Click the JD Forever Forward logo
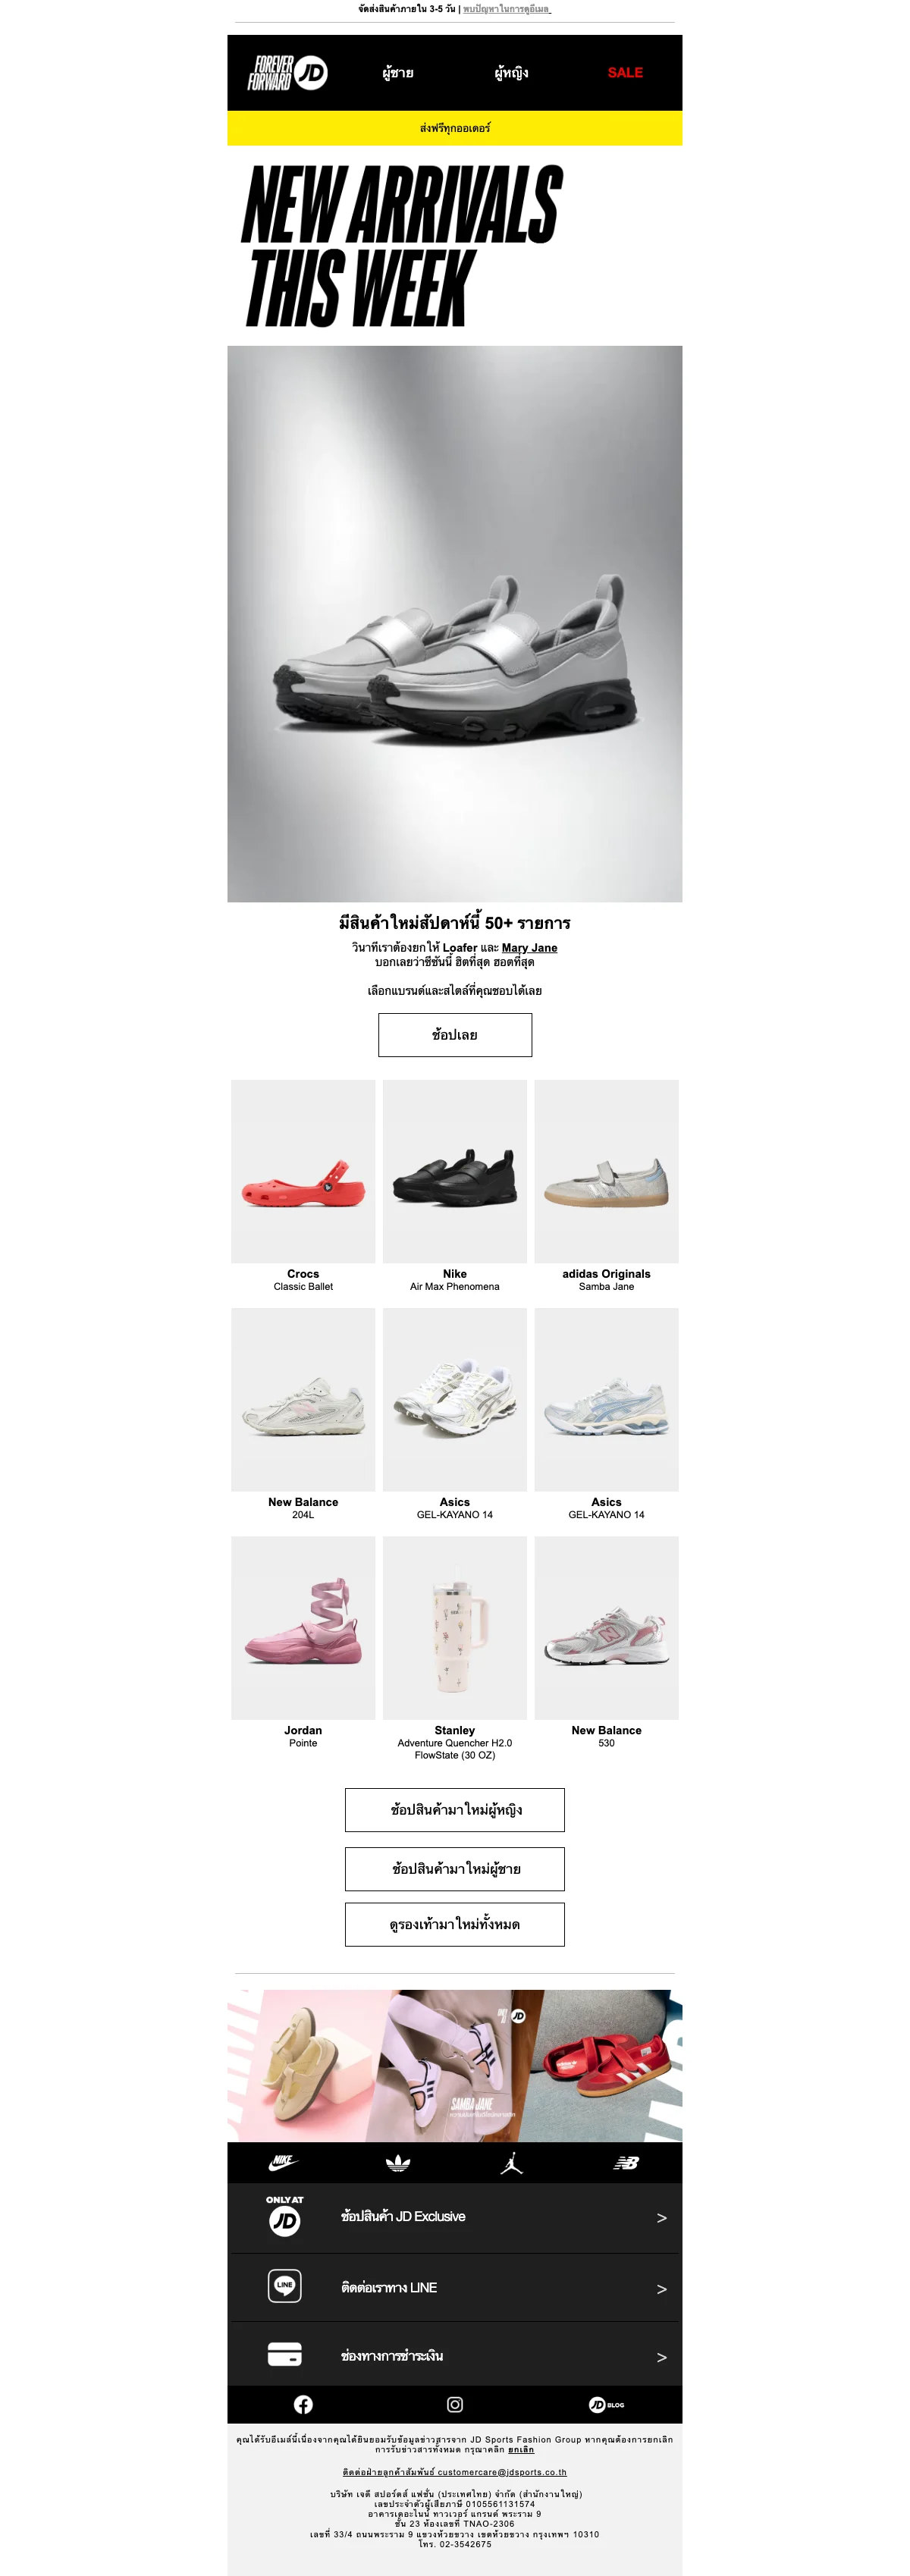This screenshot has height=2576, width=910. point(288,73)
